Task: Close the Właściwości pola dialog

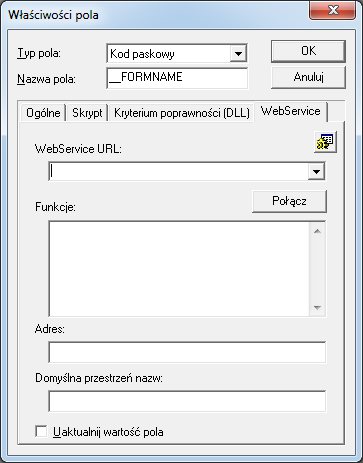Action: 332,11
